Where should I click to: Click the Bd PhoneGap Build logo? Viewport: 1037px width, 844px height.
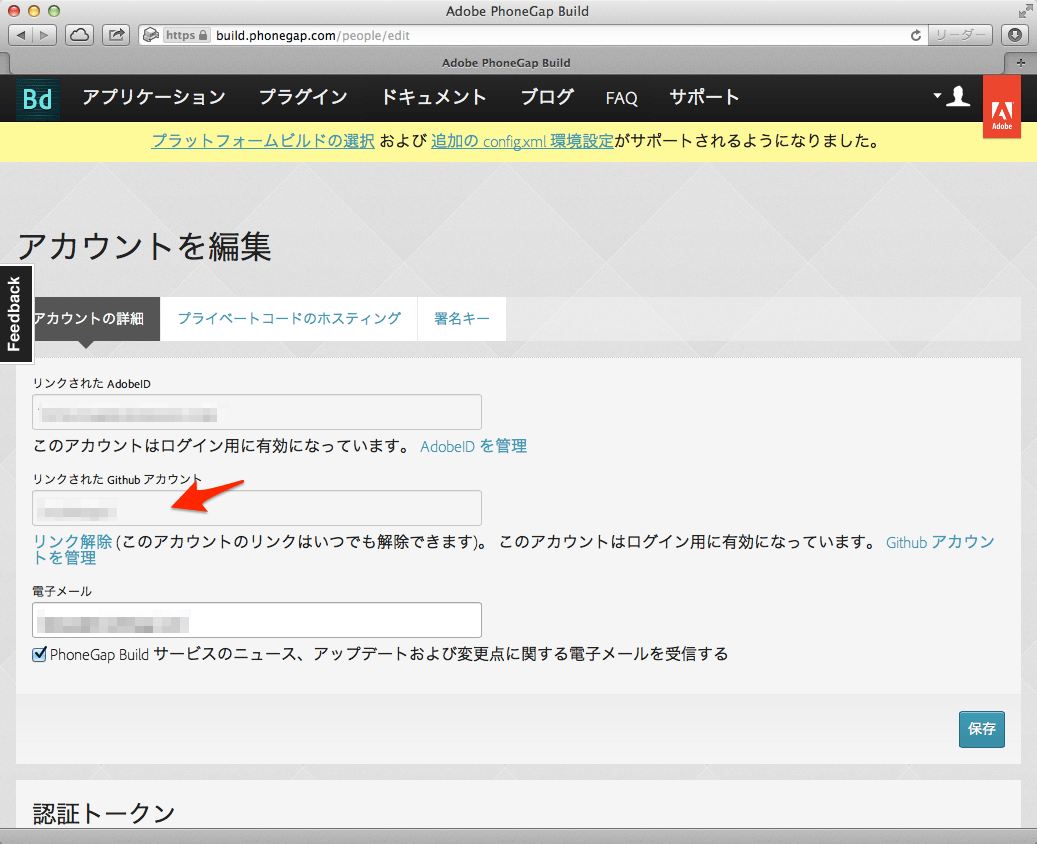[38, 99]
